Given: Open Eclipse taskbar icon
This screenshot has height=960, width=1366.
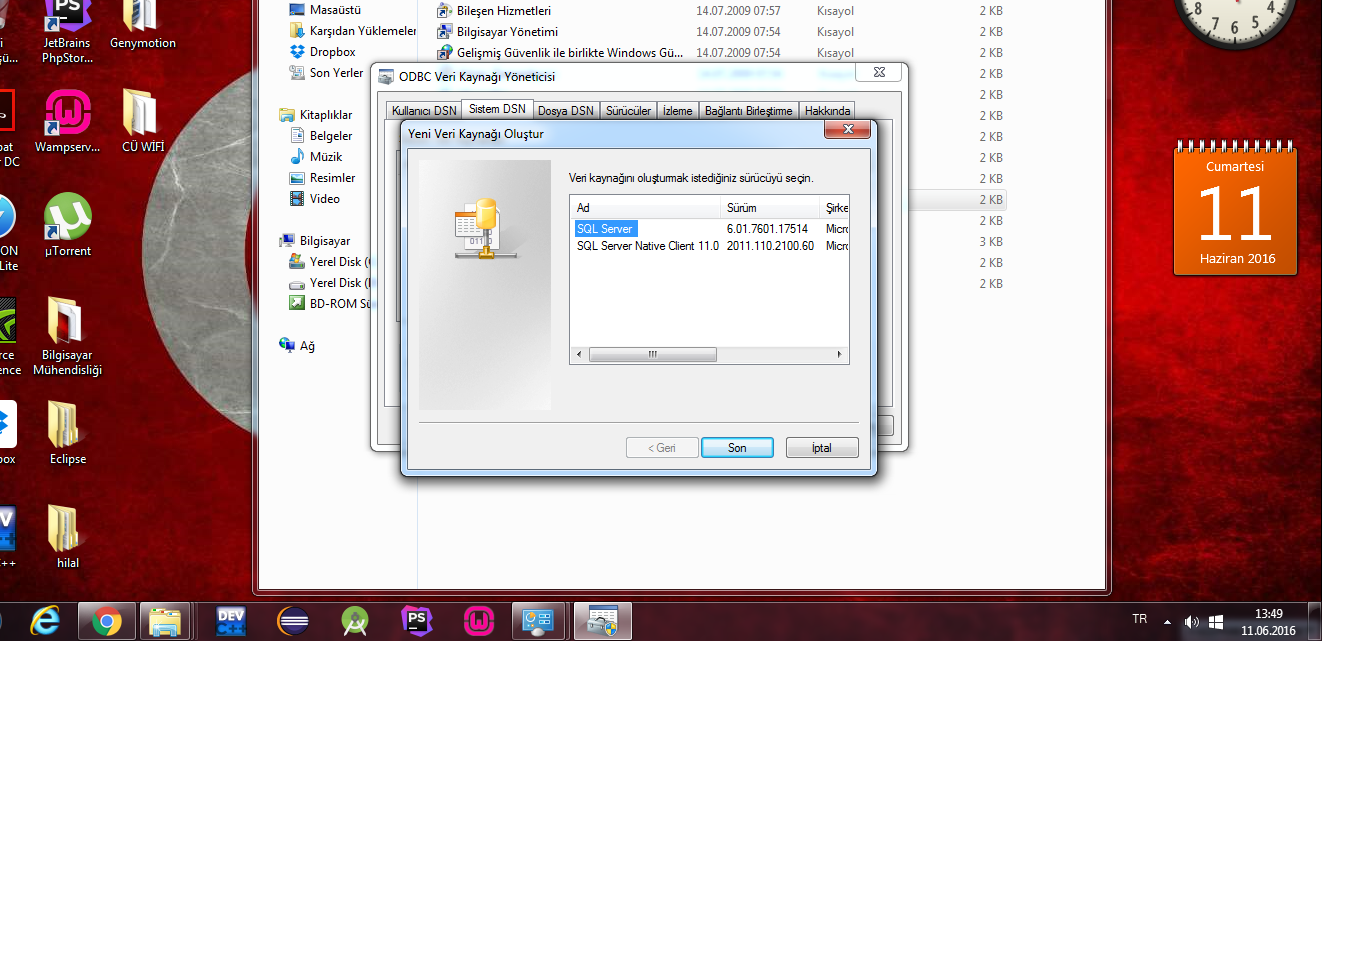Looking at the screenshot, I should tap(293, 621).
